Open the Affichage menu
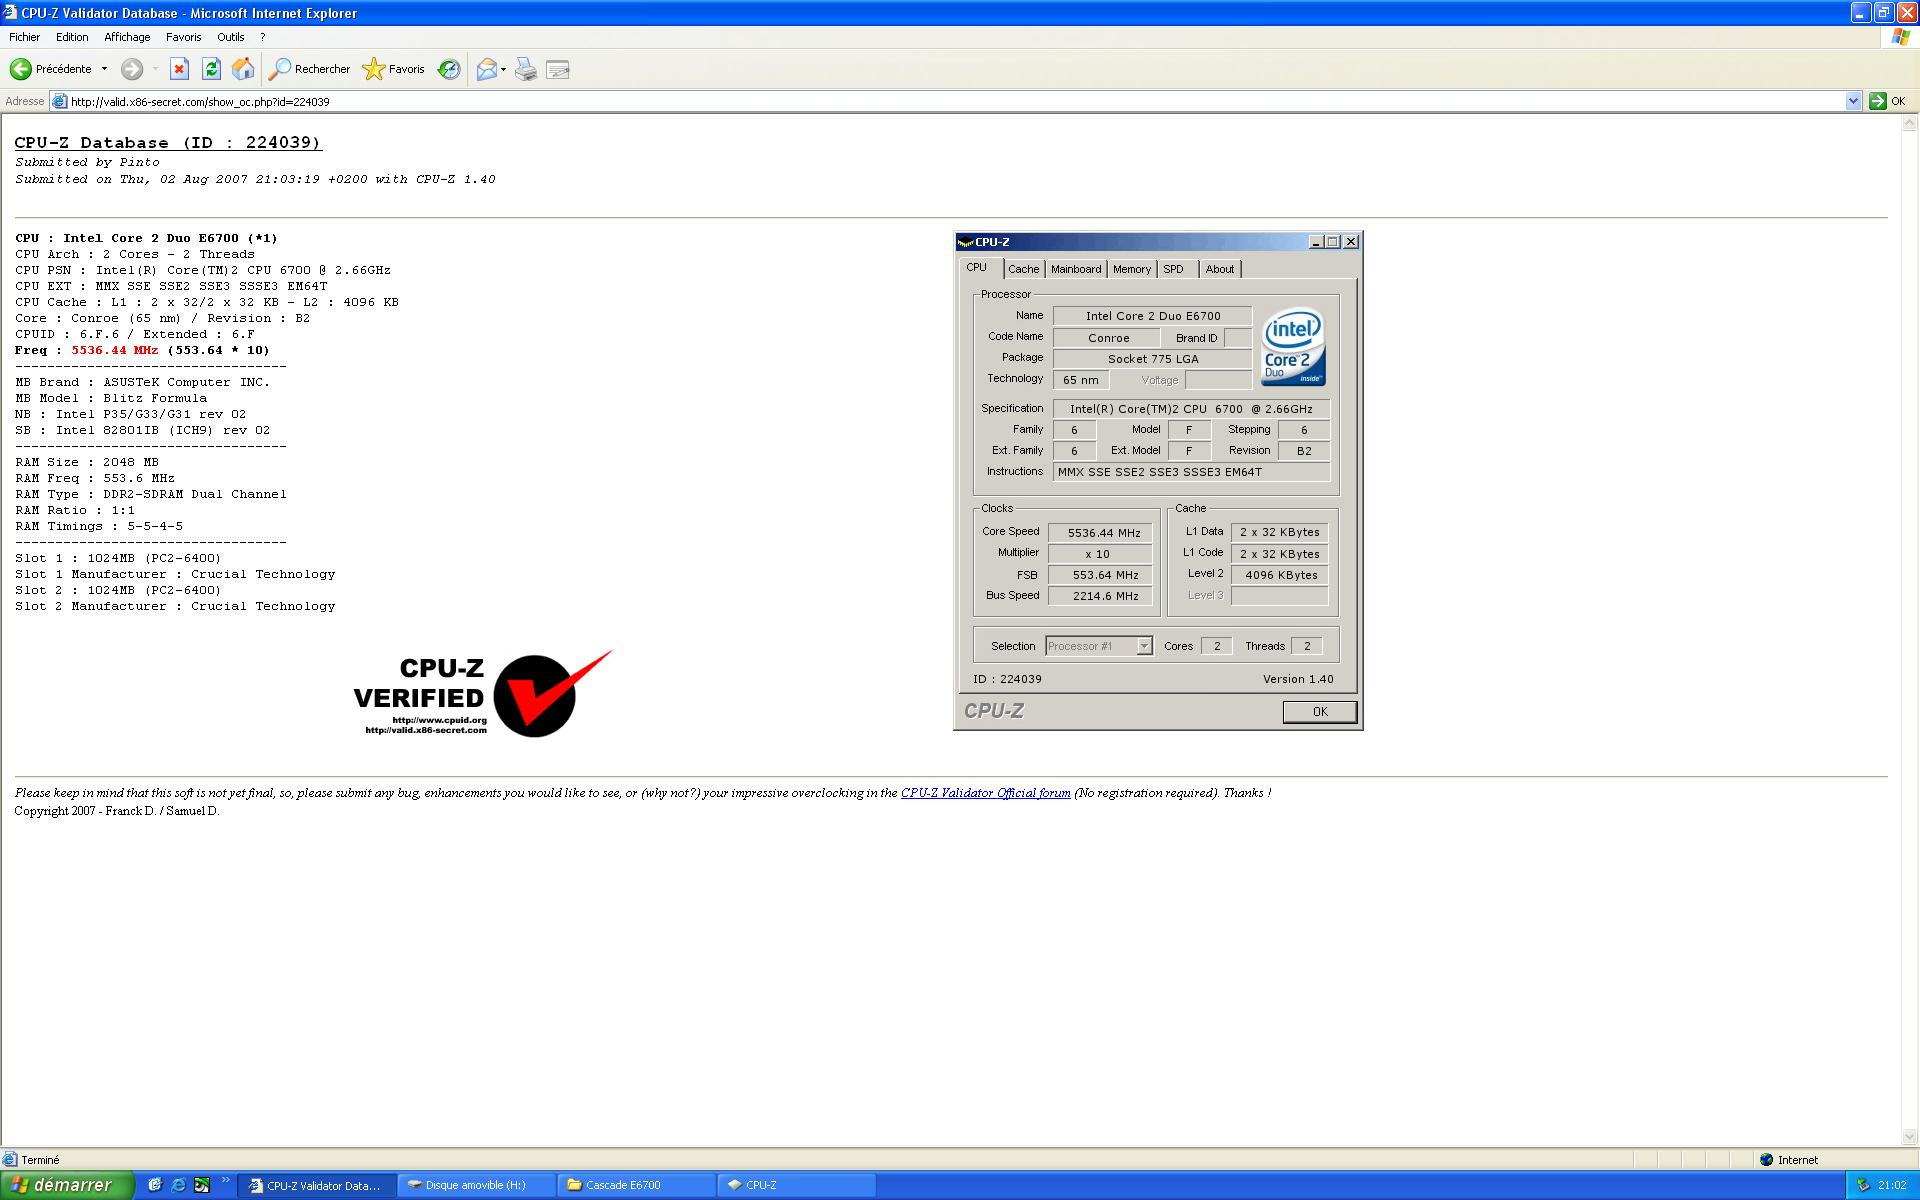The width and height of the screenshot is (1920, 1200). pyautogui.click(x=127, y=37)
